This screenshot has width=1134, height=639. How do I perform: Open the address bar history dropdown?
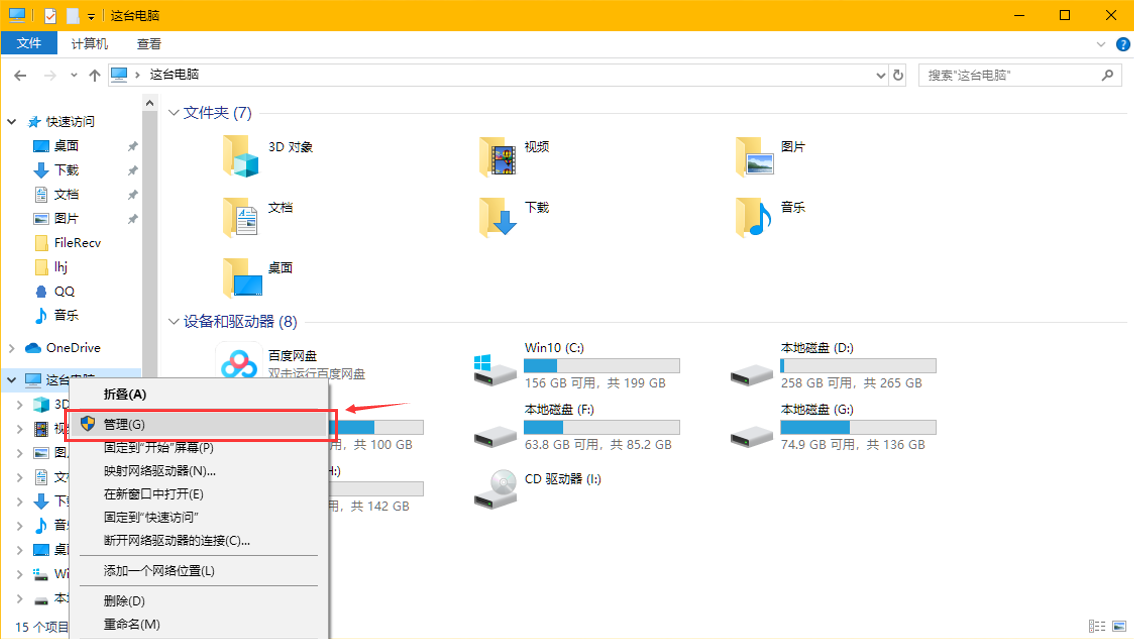coord(880,75)
